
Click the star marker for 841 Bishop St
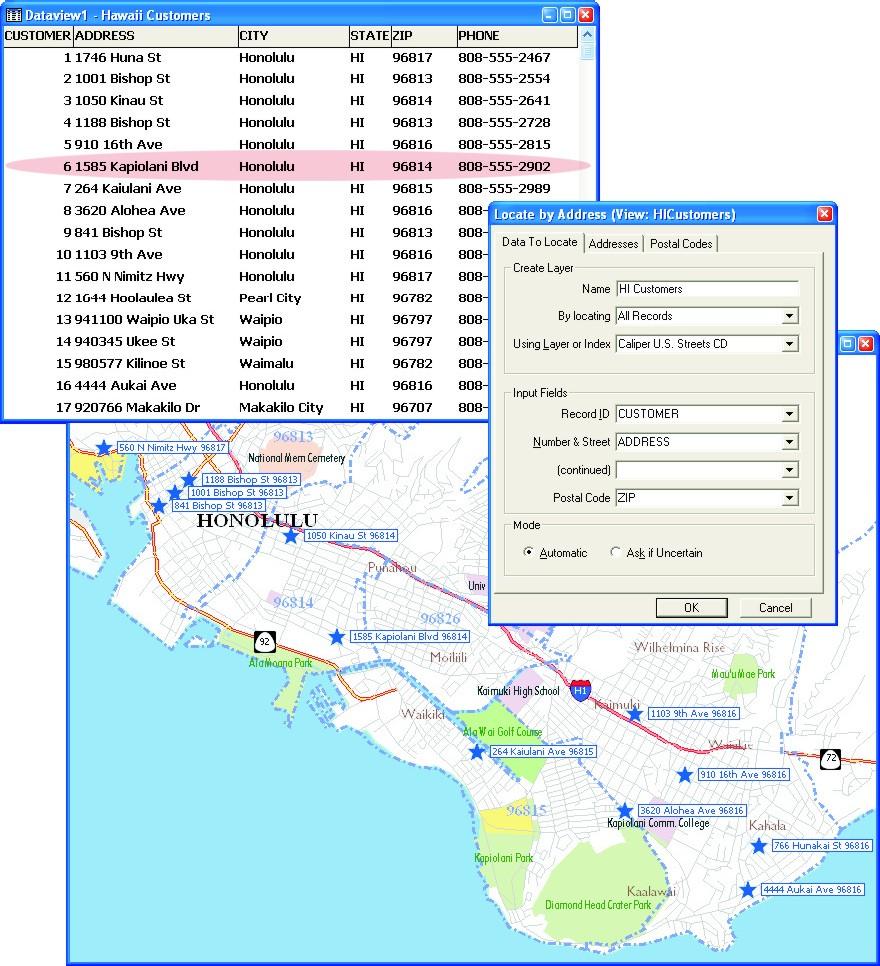click(159, 506)
